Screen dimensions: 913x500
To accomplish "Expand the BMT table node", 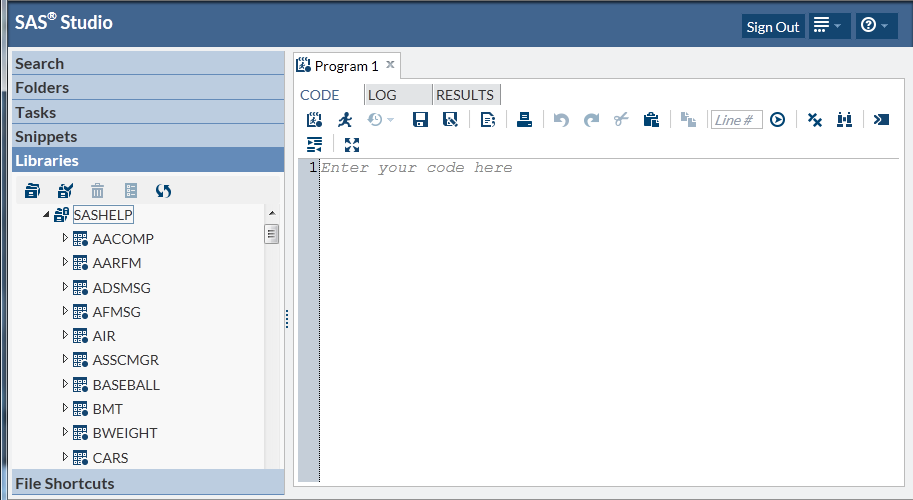I will (65, 408).
